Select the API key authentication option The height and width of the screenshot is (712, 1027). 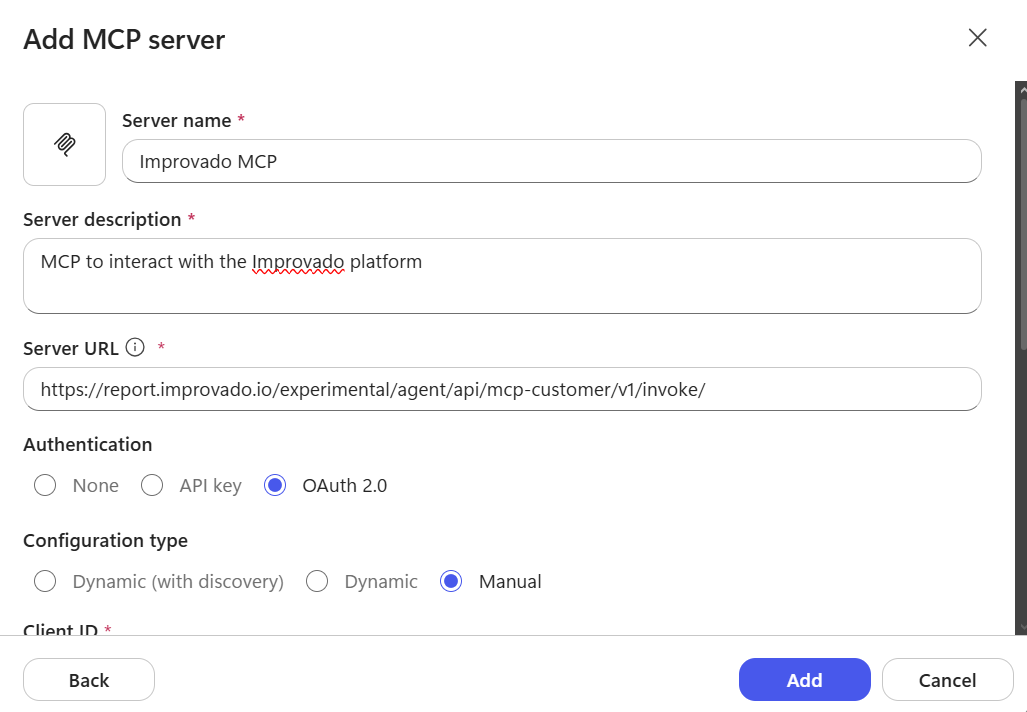coord(152,485)
